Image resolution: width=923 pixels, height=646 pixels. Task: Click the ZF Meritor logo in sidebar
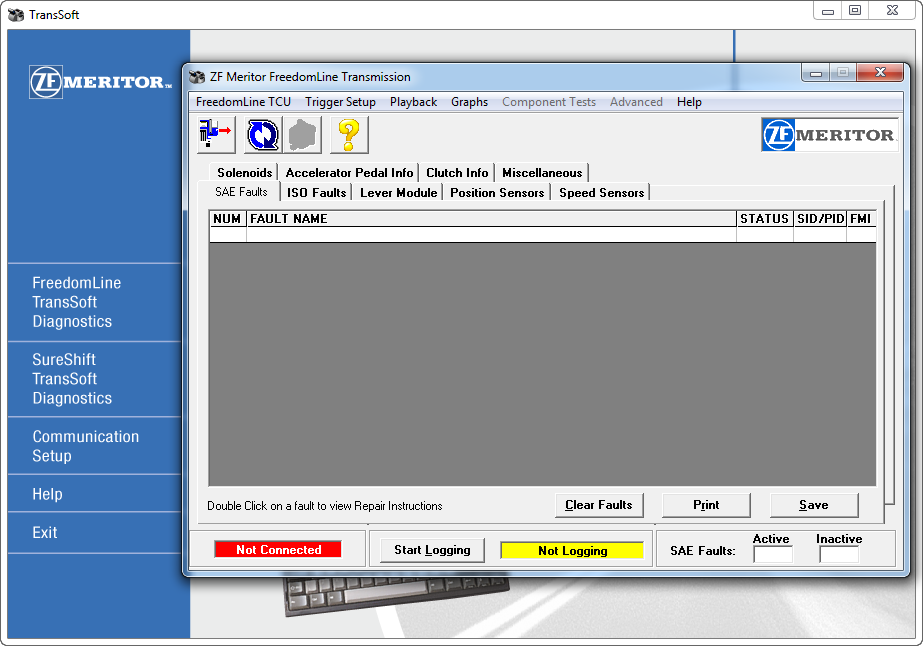tap(101, 82)
